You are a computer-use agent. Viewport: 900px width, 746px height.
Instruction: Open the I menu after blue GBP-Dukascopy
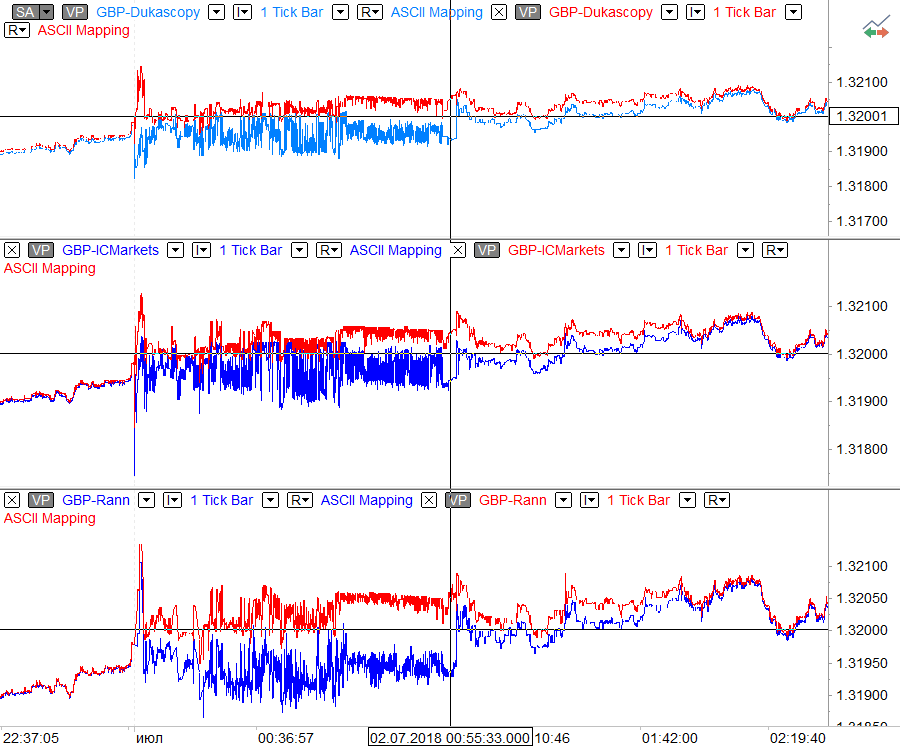243,12
